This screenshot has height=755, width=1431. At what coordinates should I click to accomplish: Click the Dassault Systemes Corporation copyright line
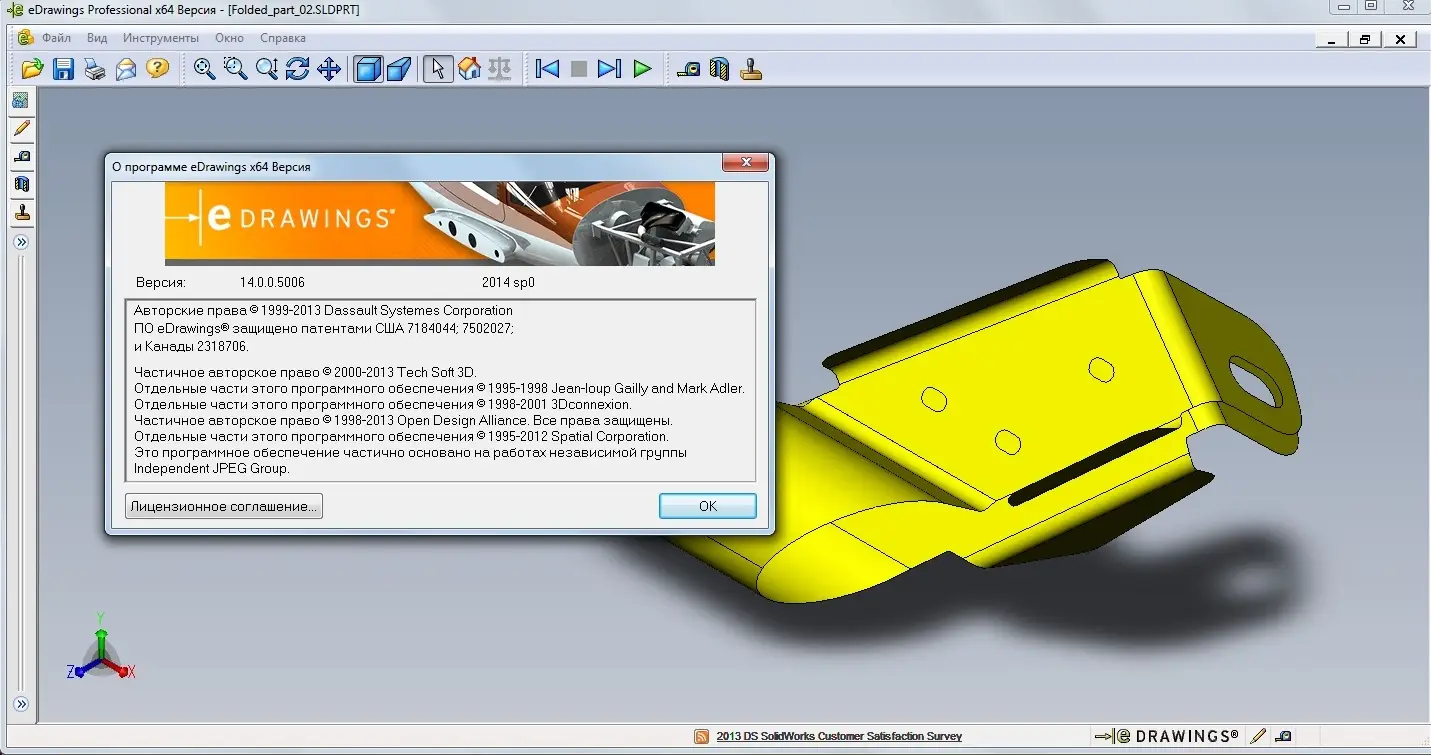pyautogui.click(x=323, y=310)
